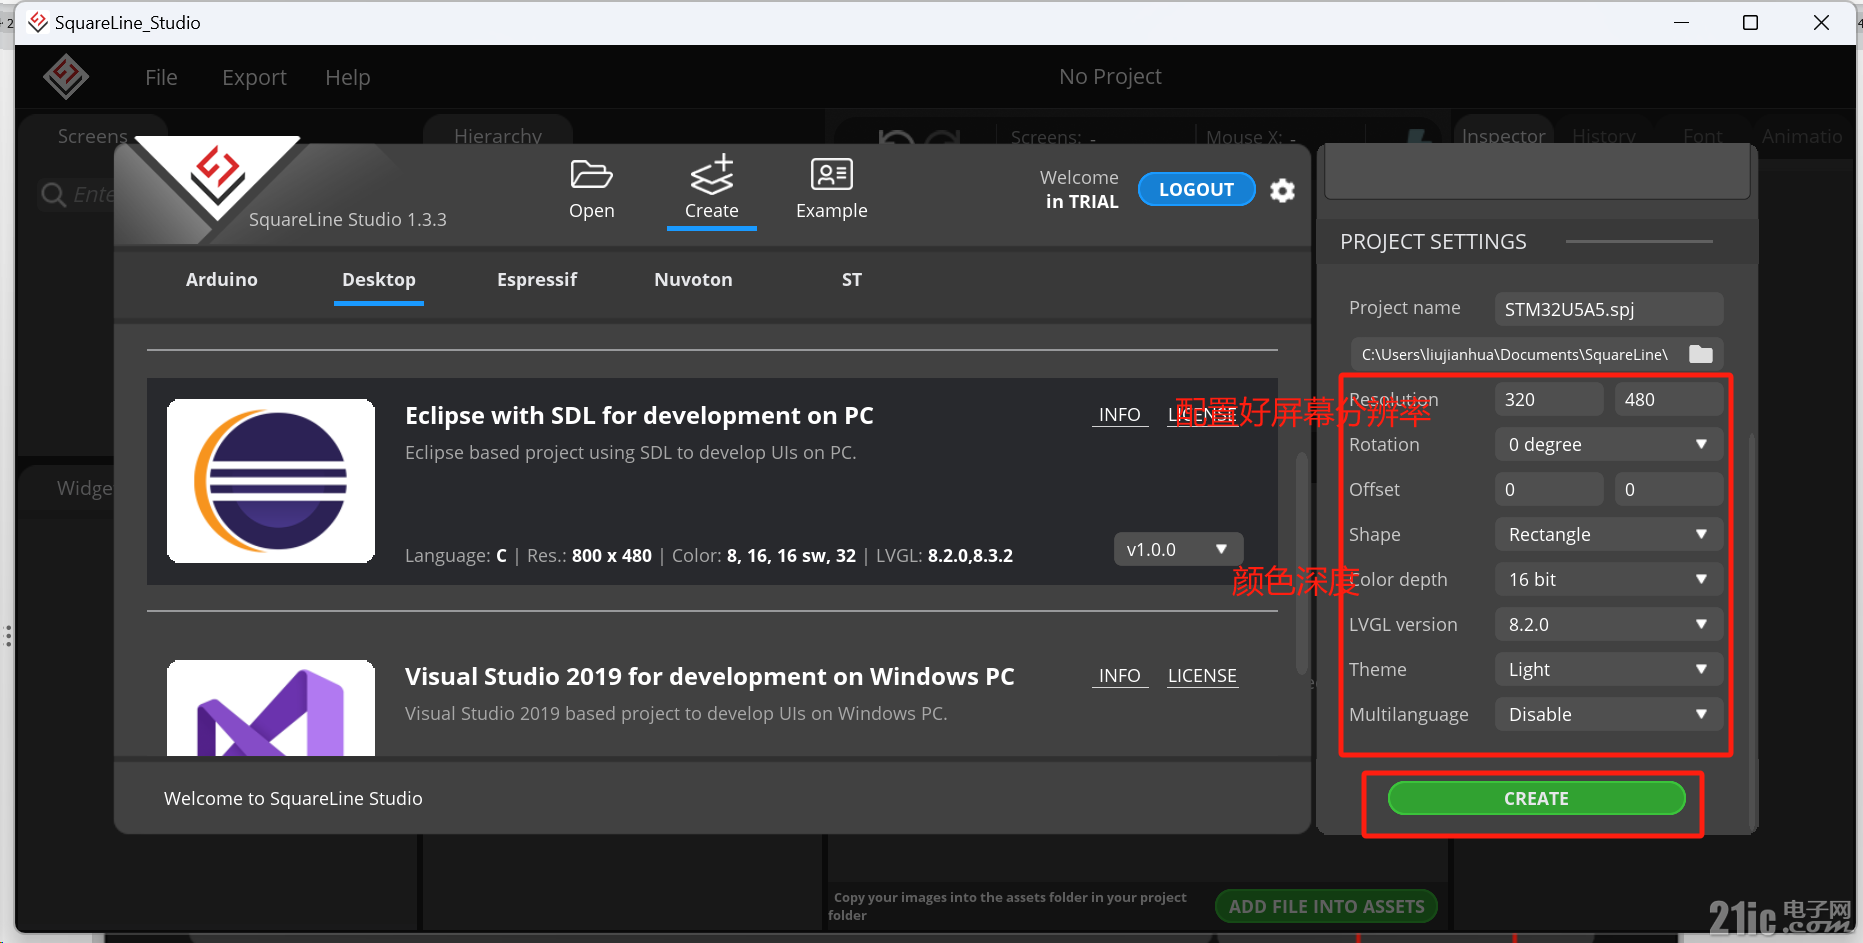Open the LVGL version dropdown
Viewport: 1863px width, 943px height.
pyautogui.click(x=1608, y=624)
